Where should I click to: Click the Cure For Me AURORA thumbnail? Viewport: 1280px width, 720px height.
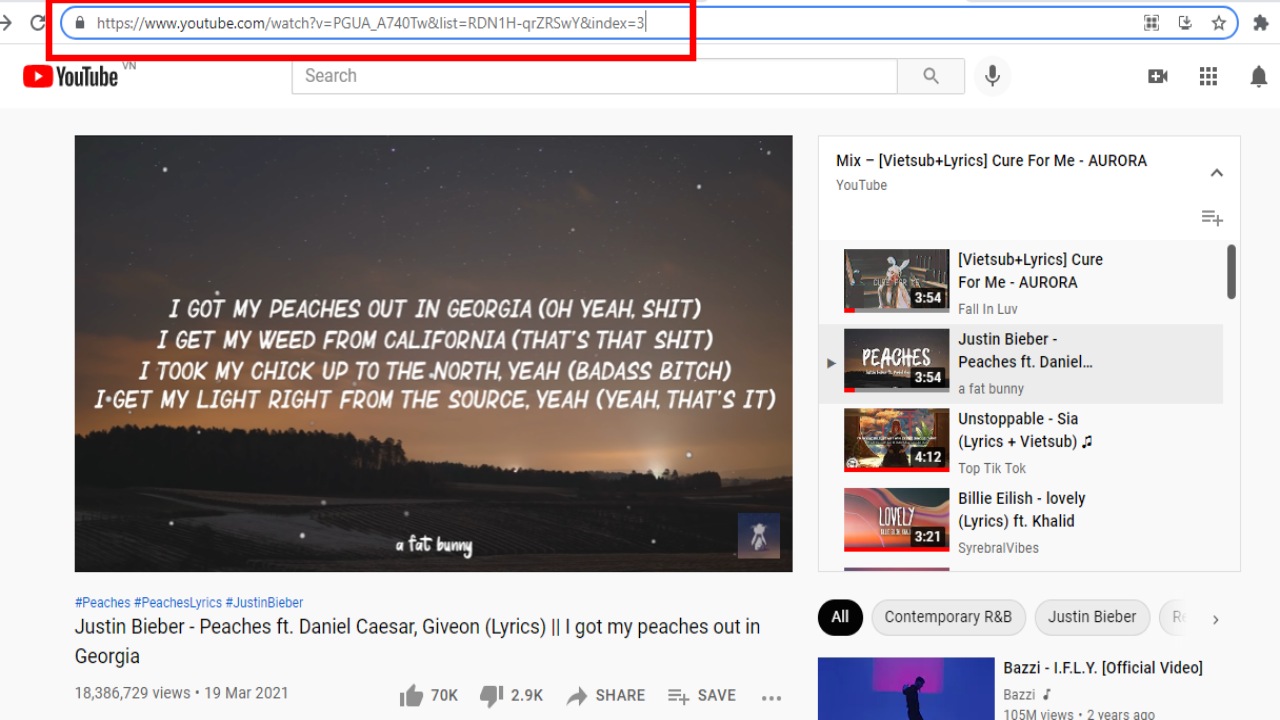click(896, 281)
